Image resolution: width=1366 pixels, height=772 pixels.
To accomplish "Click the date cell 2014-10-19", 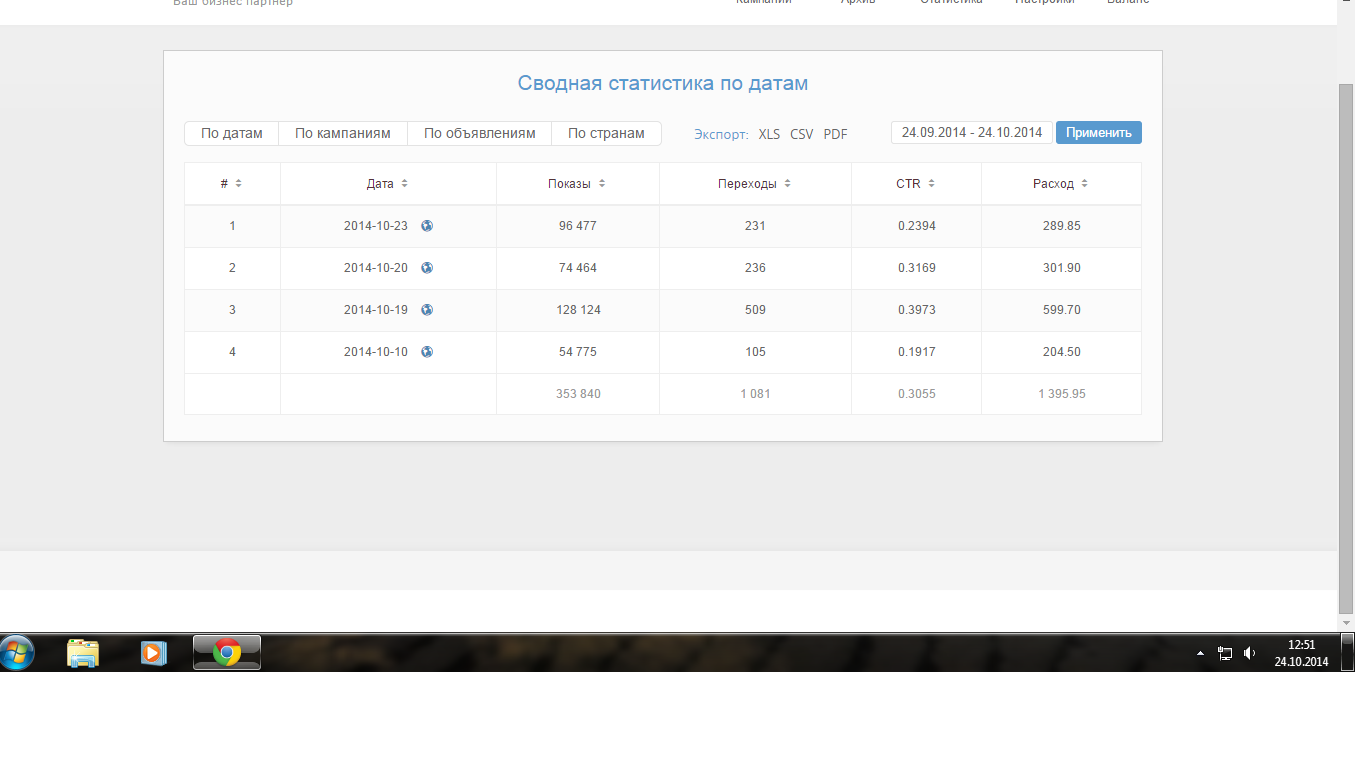I will point(376,310).
